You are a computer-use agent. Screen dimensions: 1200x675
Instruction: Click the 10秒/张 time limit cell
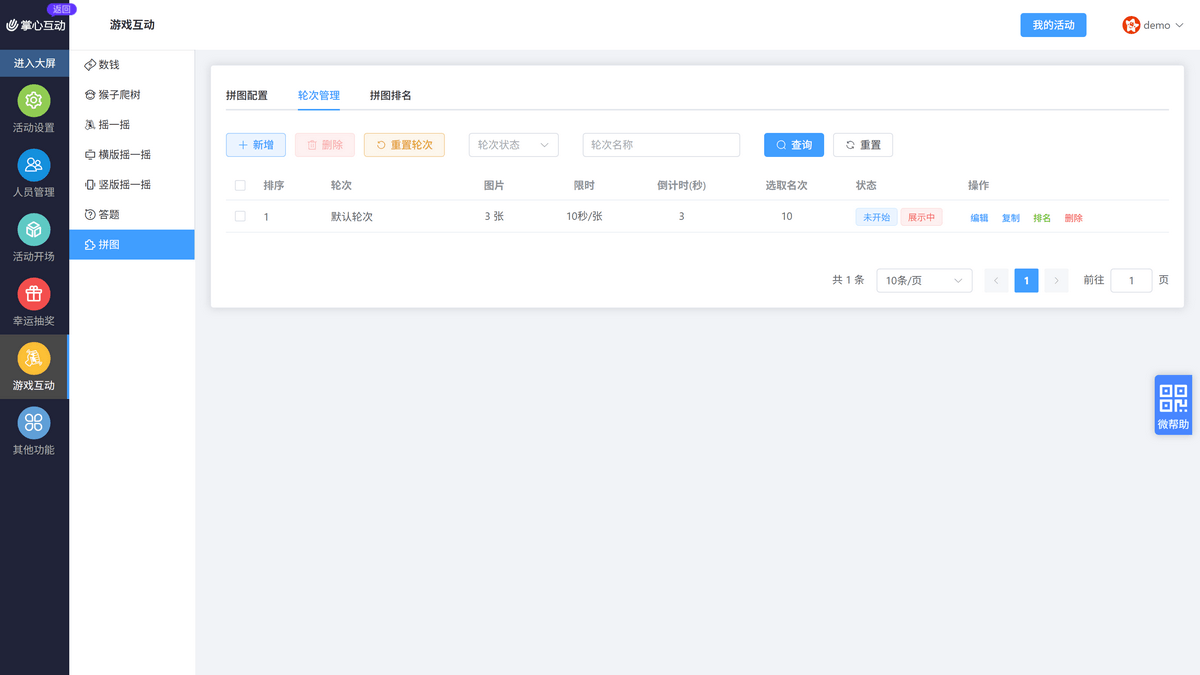click(x=584, y=217)
